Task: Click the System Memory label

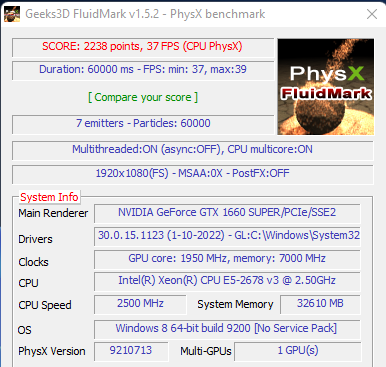Action: (235, 304)
